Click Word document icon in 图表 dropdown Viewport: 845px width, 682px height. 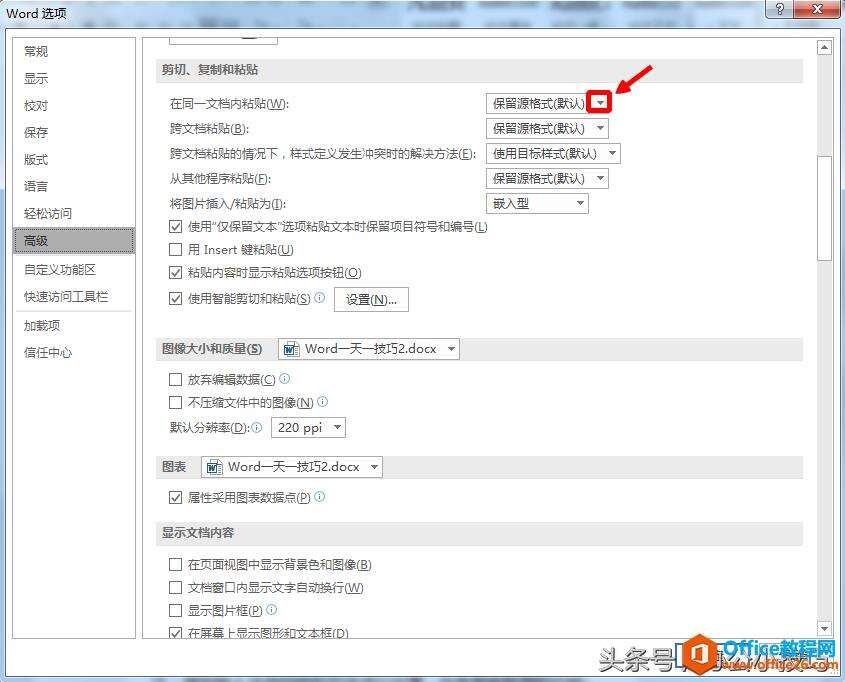click(214, 467)
